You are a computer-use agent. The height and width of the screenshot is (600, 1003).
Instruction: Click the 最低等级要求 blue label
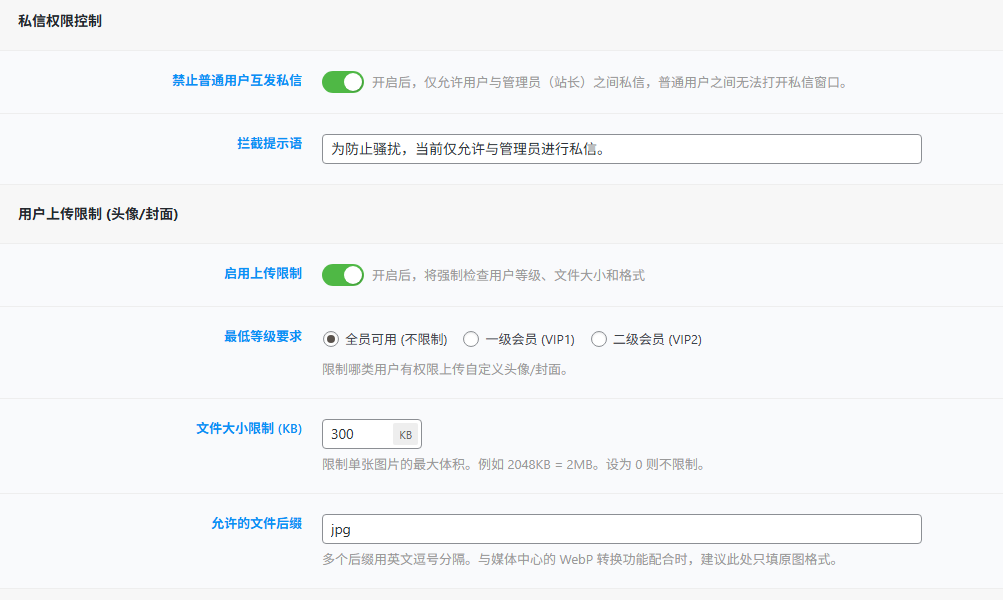point(262,337)
